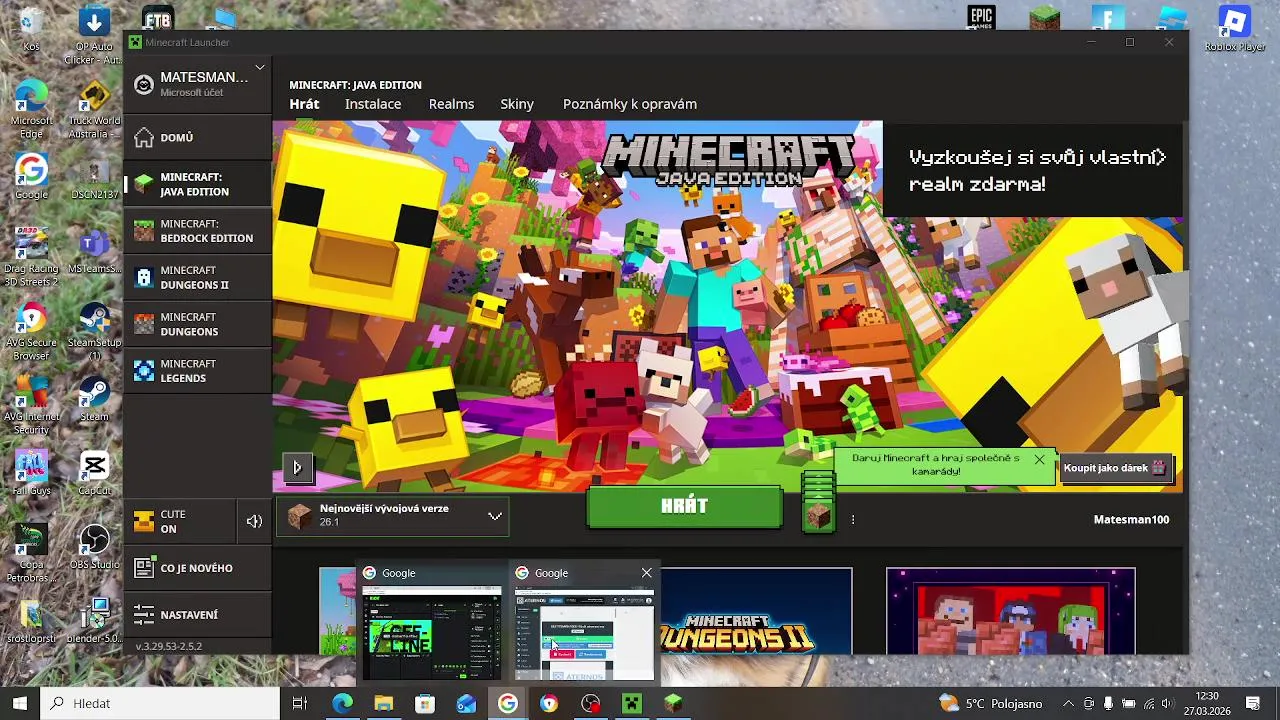Open CapCut desktop shortcut
This screenshot has width=1280, height=720.
tap(93, 473)
